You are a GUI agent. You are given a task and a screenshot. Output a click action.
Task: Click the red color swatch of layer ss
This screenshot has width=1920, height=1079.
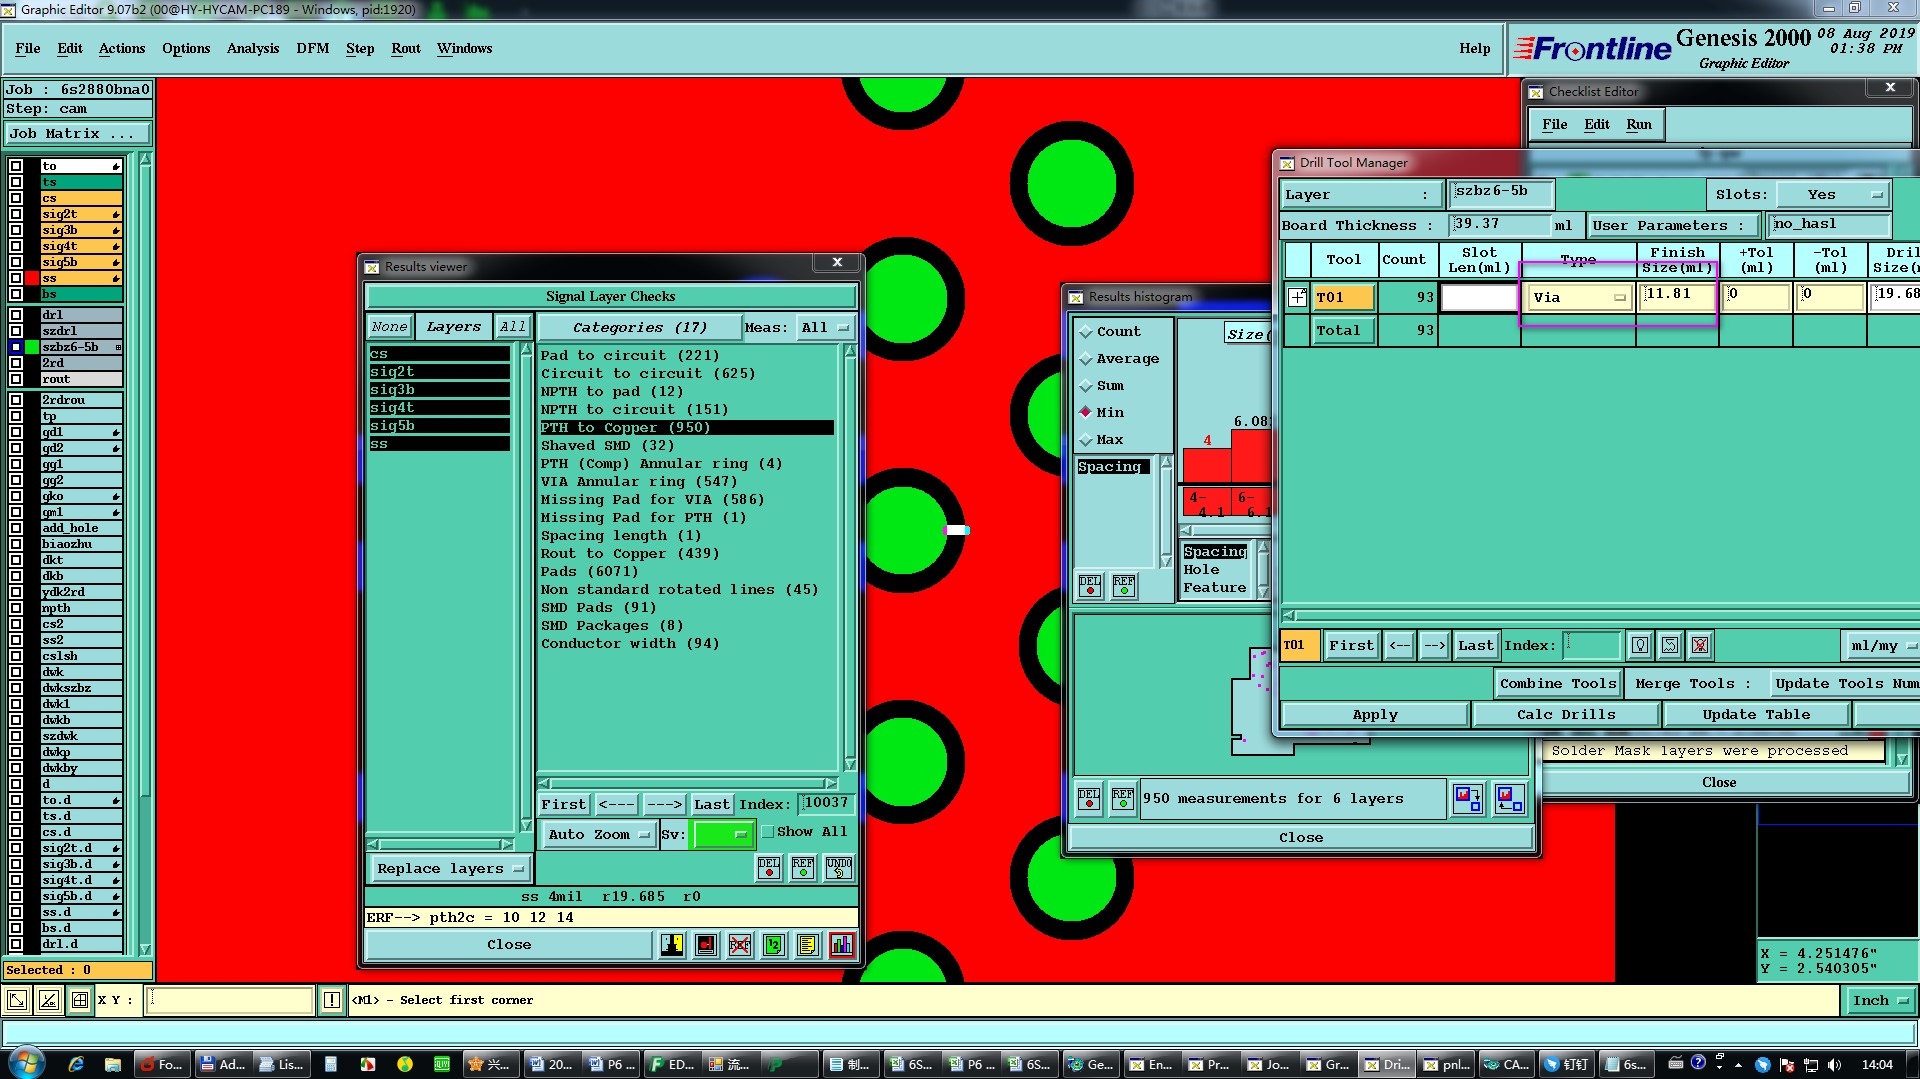32,278
